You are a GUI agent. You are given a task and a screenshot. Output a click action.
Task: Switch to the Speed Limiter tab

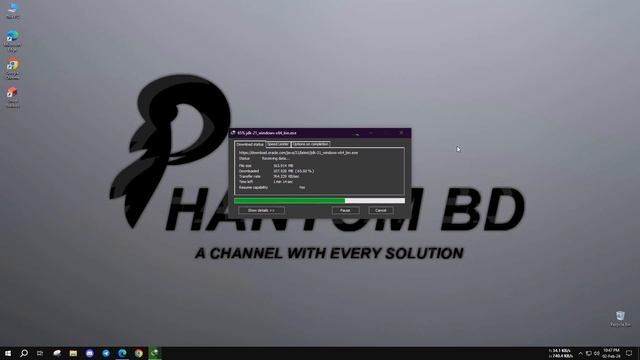(x=278, y=144)
